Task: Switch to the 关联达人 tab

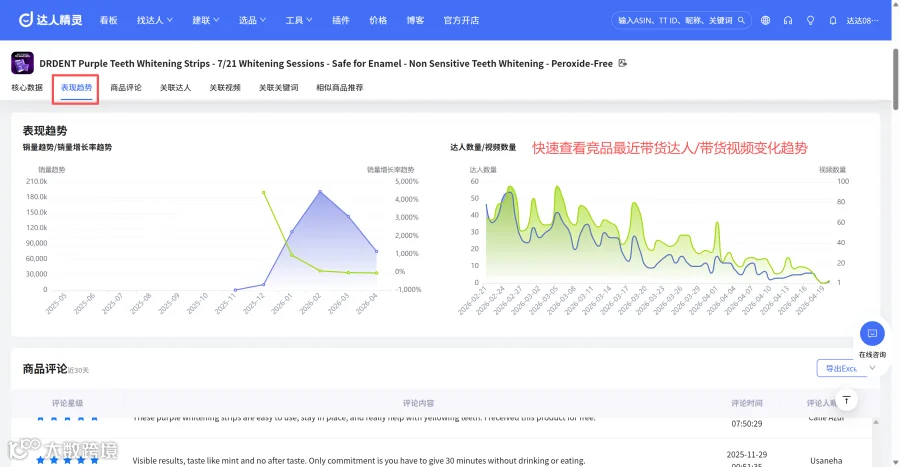Action: 175,88
